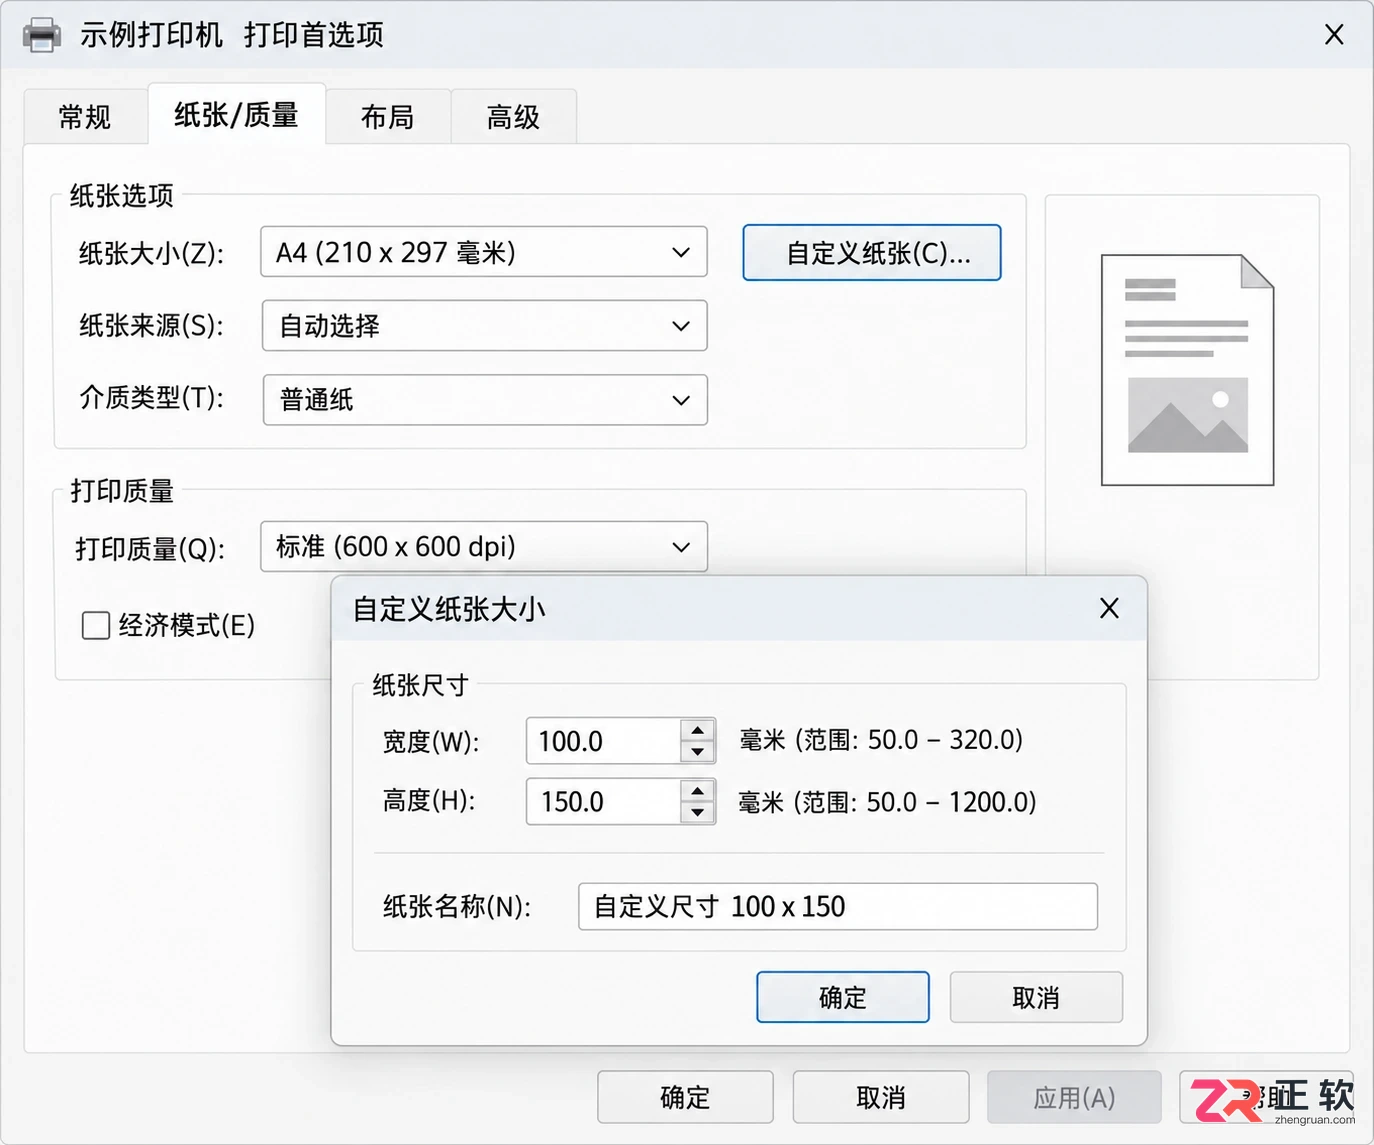Go to the 高级 tab
Screen dimensions: 1374x1145
tap(513, 117)
